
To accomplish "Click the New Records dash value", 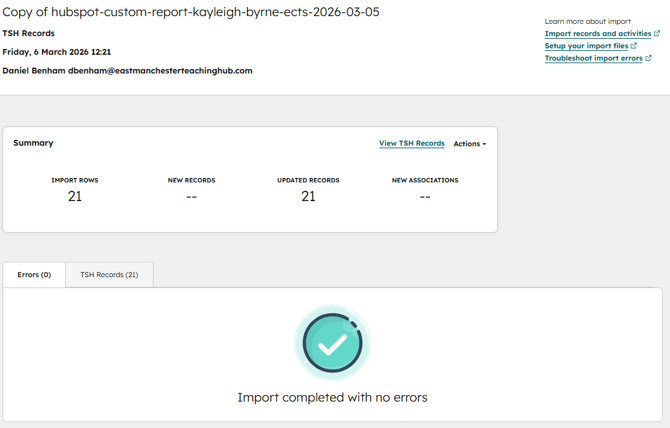I will tap(191, 197).
